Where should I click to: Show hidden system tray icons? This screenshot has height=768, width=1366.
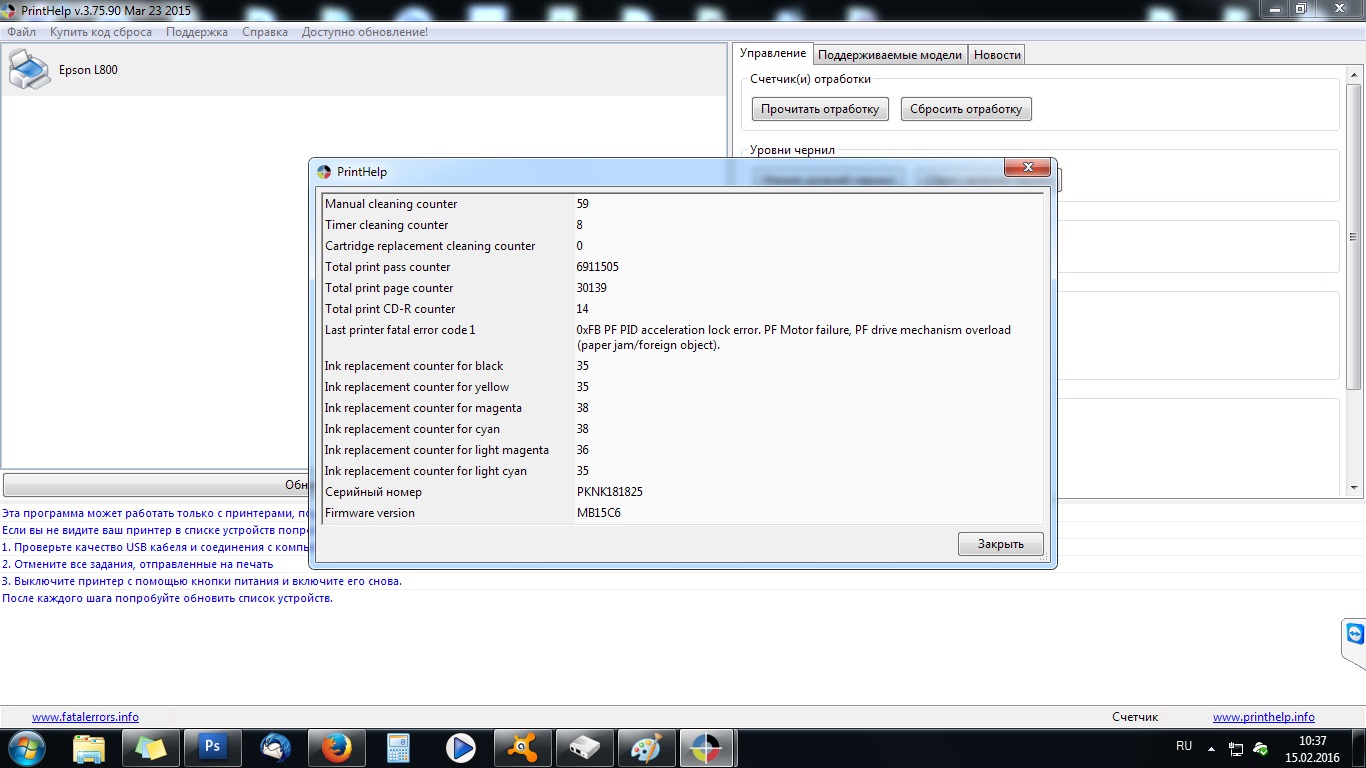pos(1211,748)
